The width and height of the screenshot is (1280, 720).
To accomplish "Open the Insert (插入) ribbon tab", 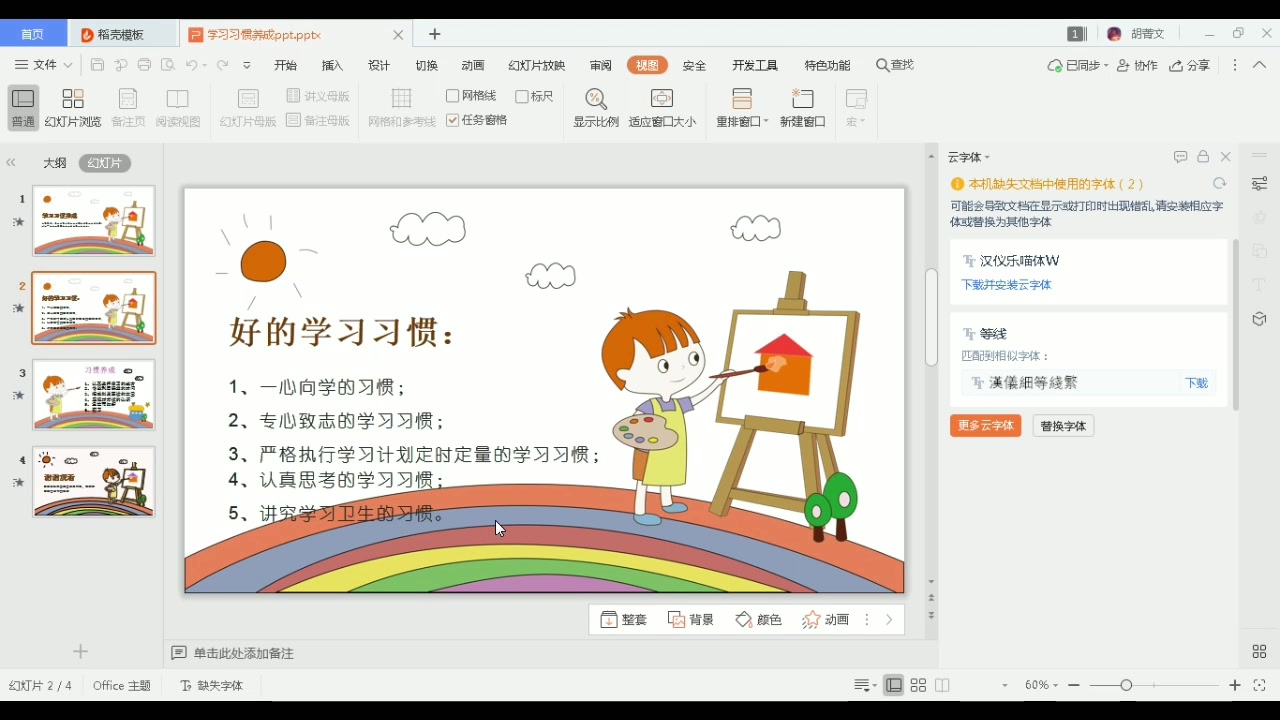I will [332, 65].
